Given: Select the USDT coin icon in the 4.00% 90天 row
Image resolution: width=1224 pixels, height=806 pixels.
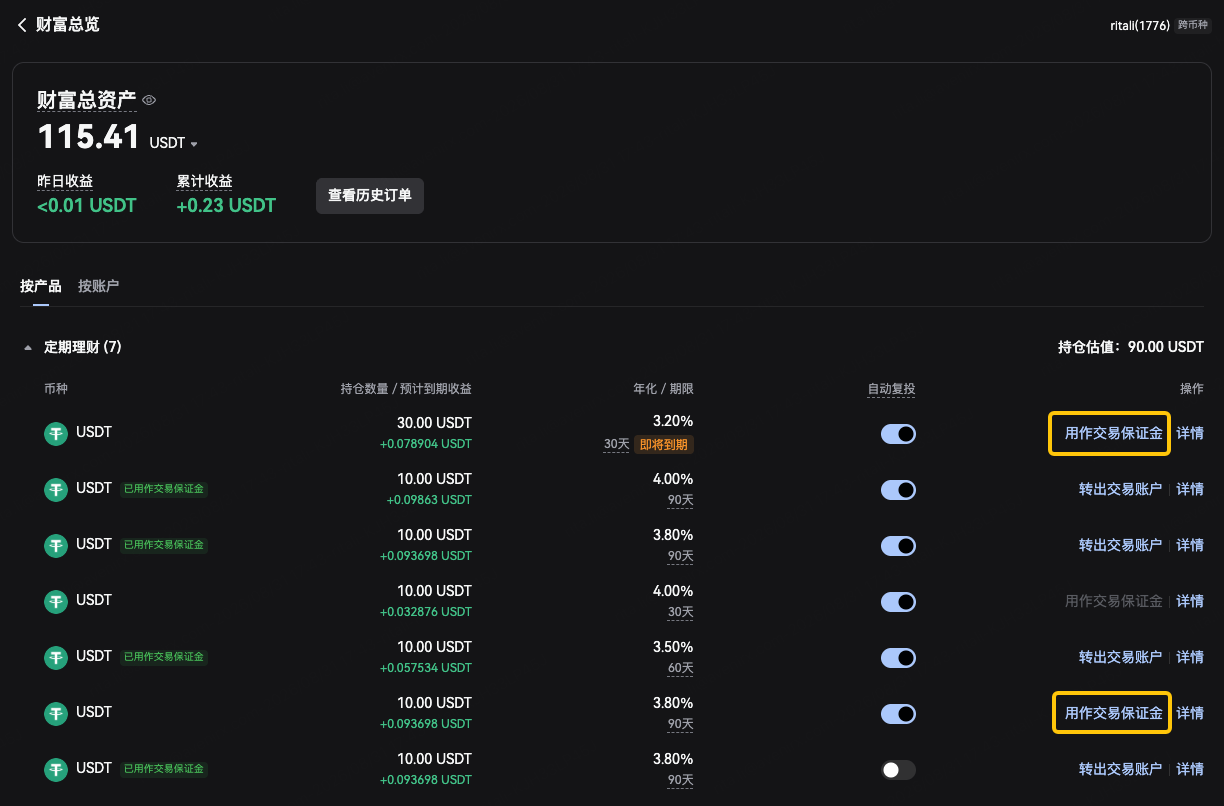Looking at the screenshot, I should 56,490.
